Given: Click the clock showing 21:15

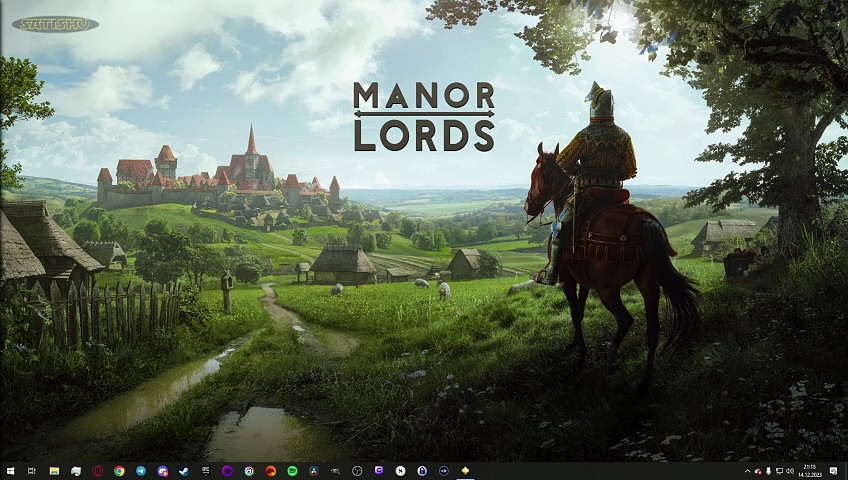Looking at the screenshot, I should (x=809, y=471).
